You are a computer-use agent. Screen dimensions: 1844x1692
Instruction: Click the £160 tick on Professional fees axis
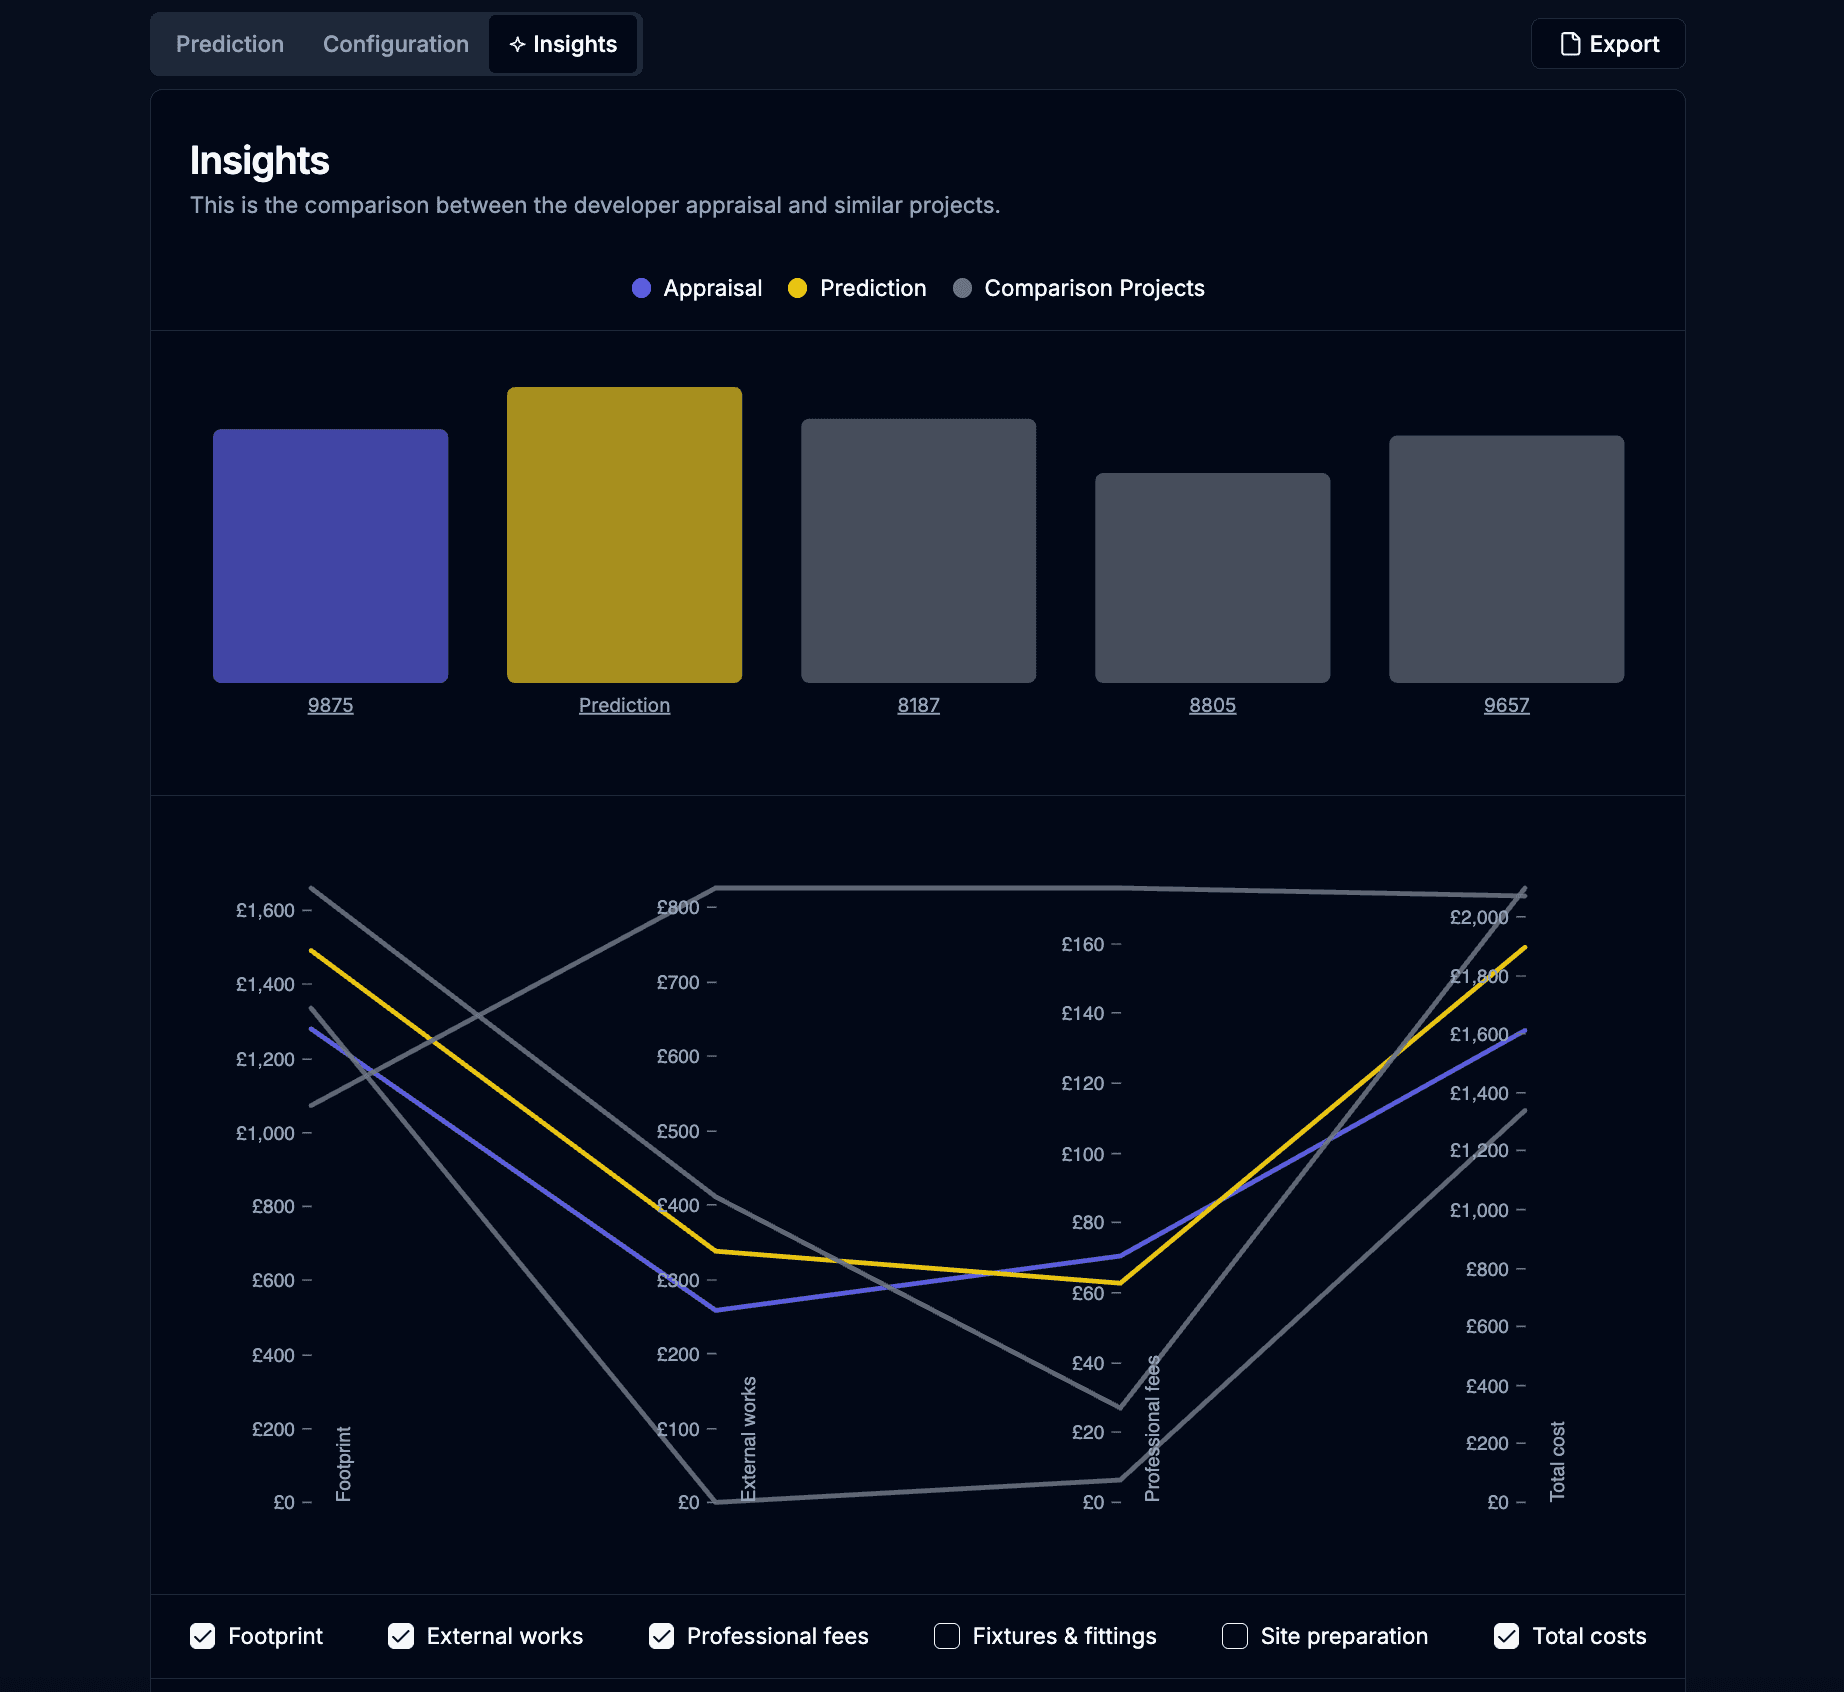coord(1083,944)
